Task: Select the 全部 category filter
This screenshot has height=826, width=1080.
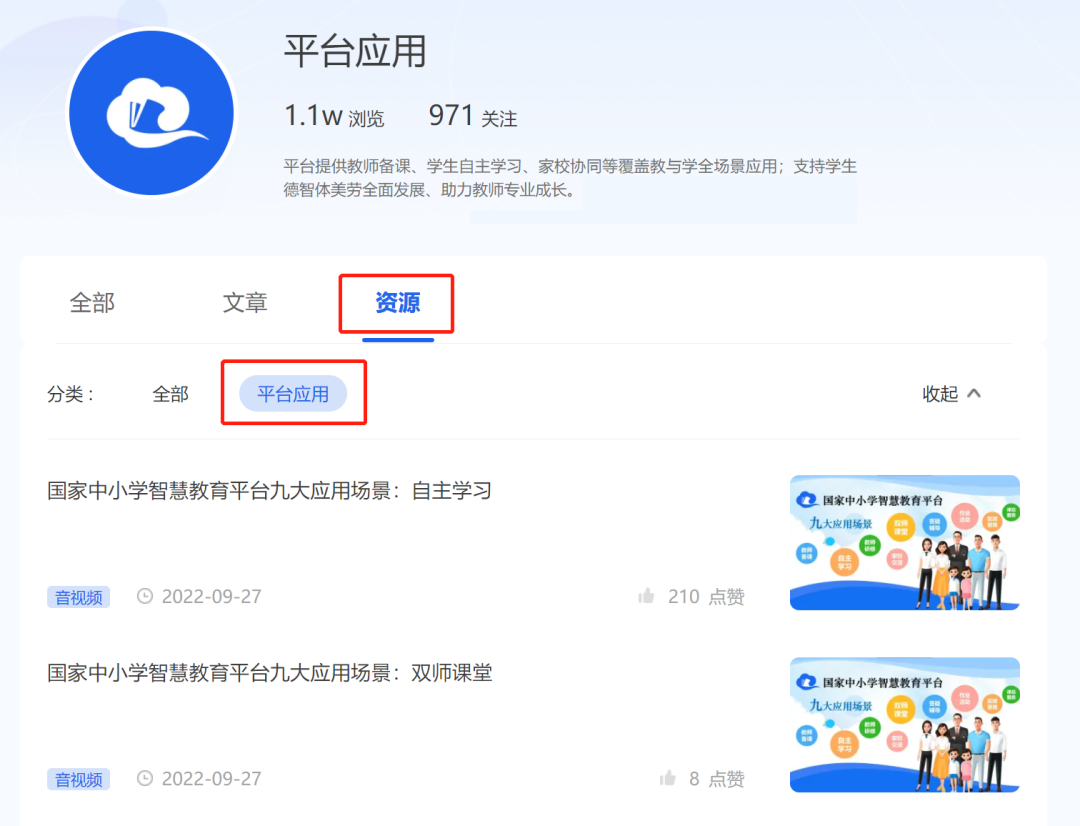Action: (x=170, y=394)
